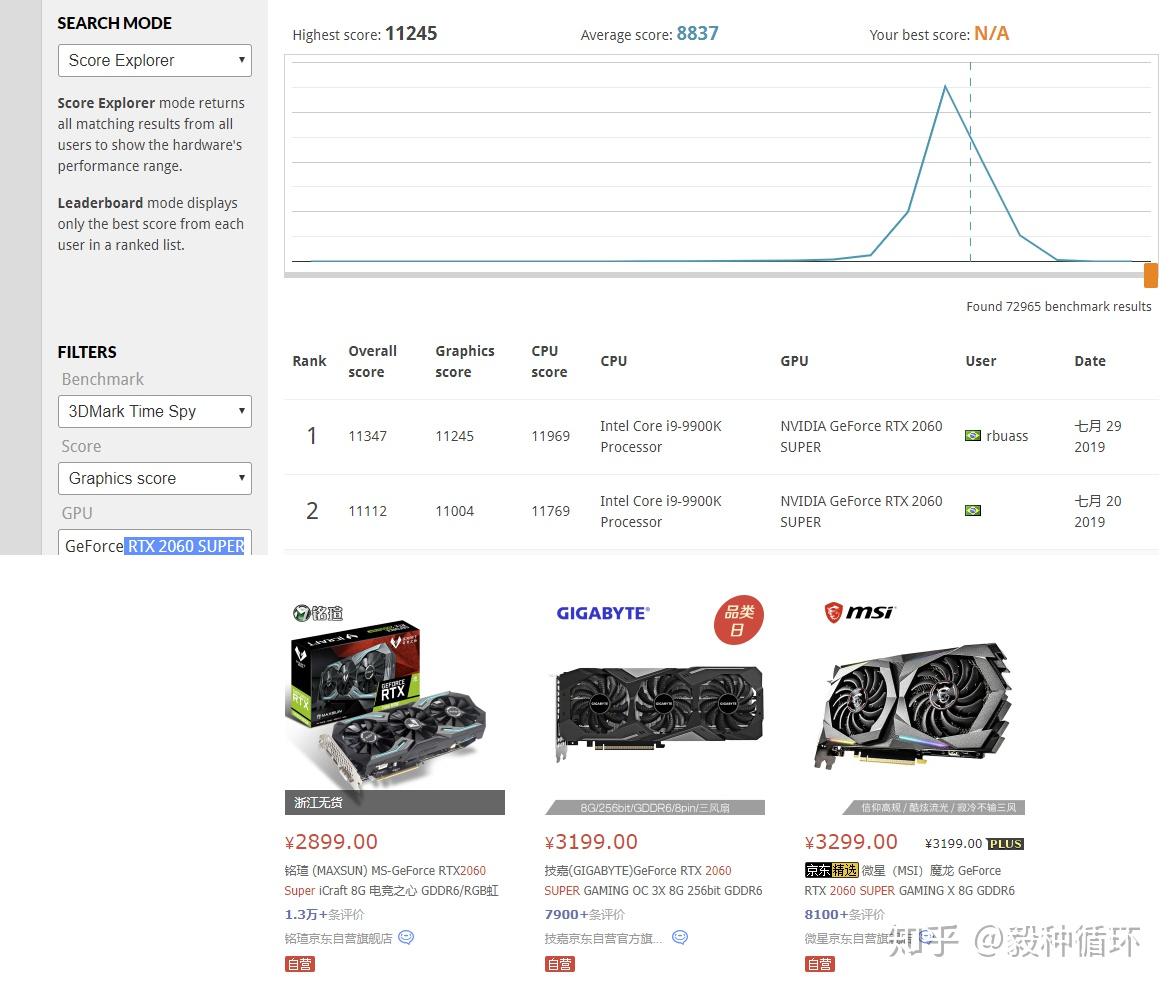This screenshot has width=1170, height=988.
Task: Open the Graphics score filter dropdown
Action: click(154, 478)
